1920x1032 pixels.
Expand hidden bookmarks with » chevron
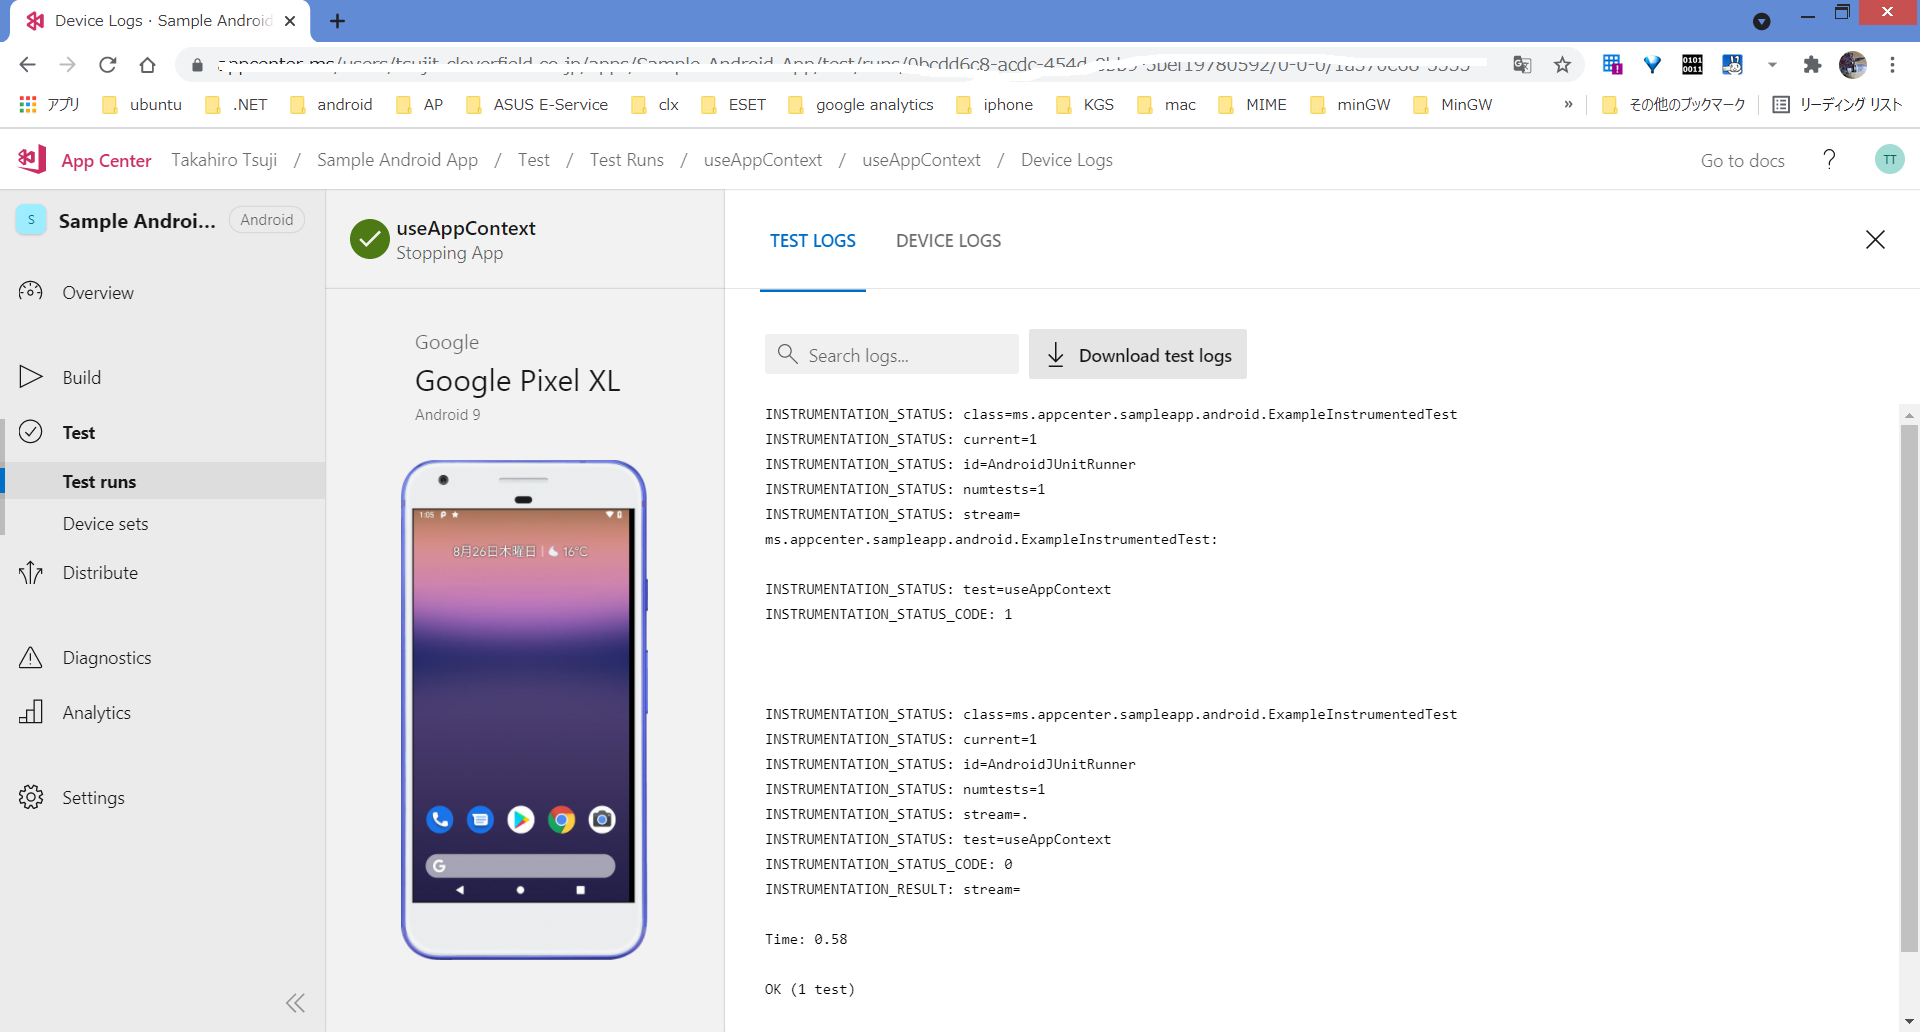(x=1568, y=104)
